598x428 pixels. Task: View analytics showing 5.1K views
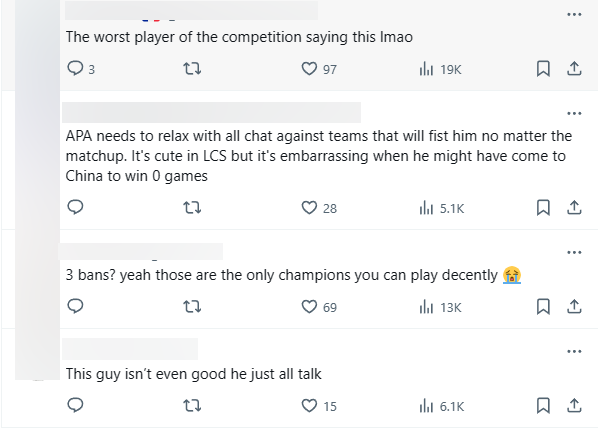tap(442, 208)
